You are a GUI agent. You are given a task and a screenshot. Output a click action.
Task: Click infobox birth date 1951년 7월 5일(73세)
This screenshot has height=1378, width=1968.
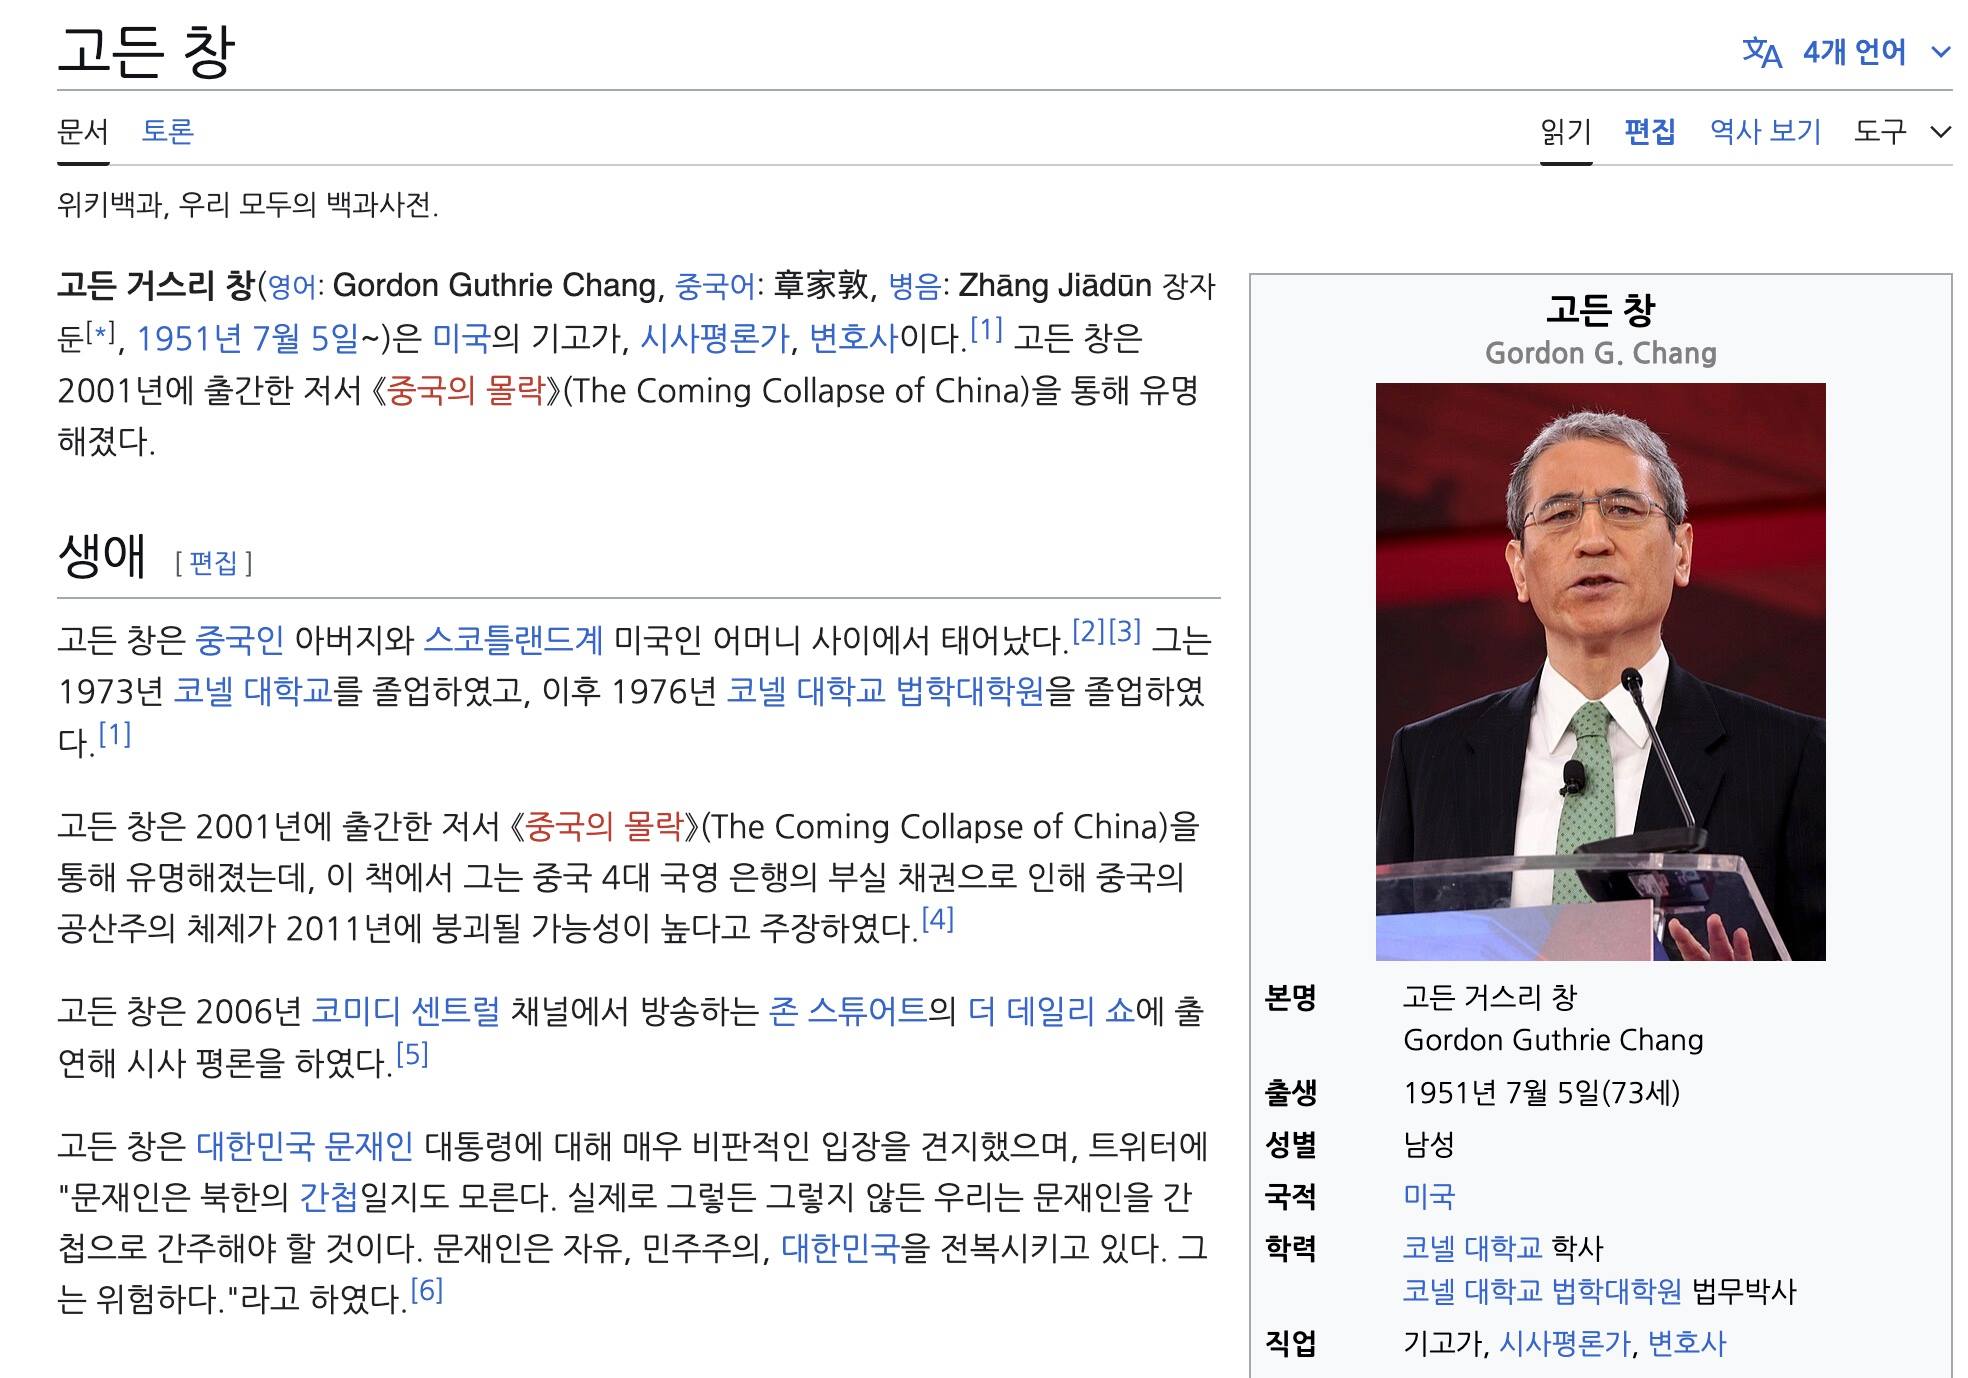coord(1541,1093)
